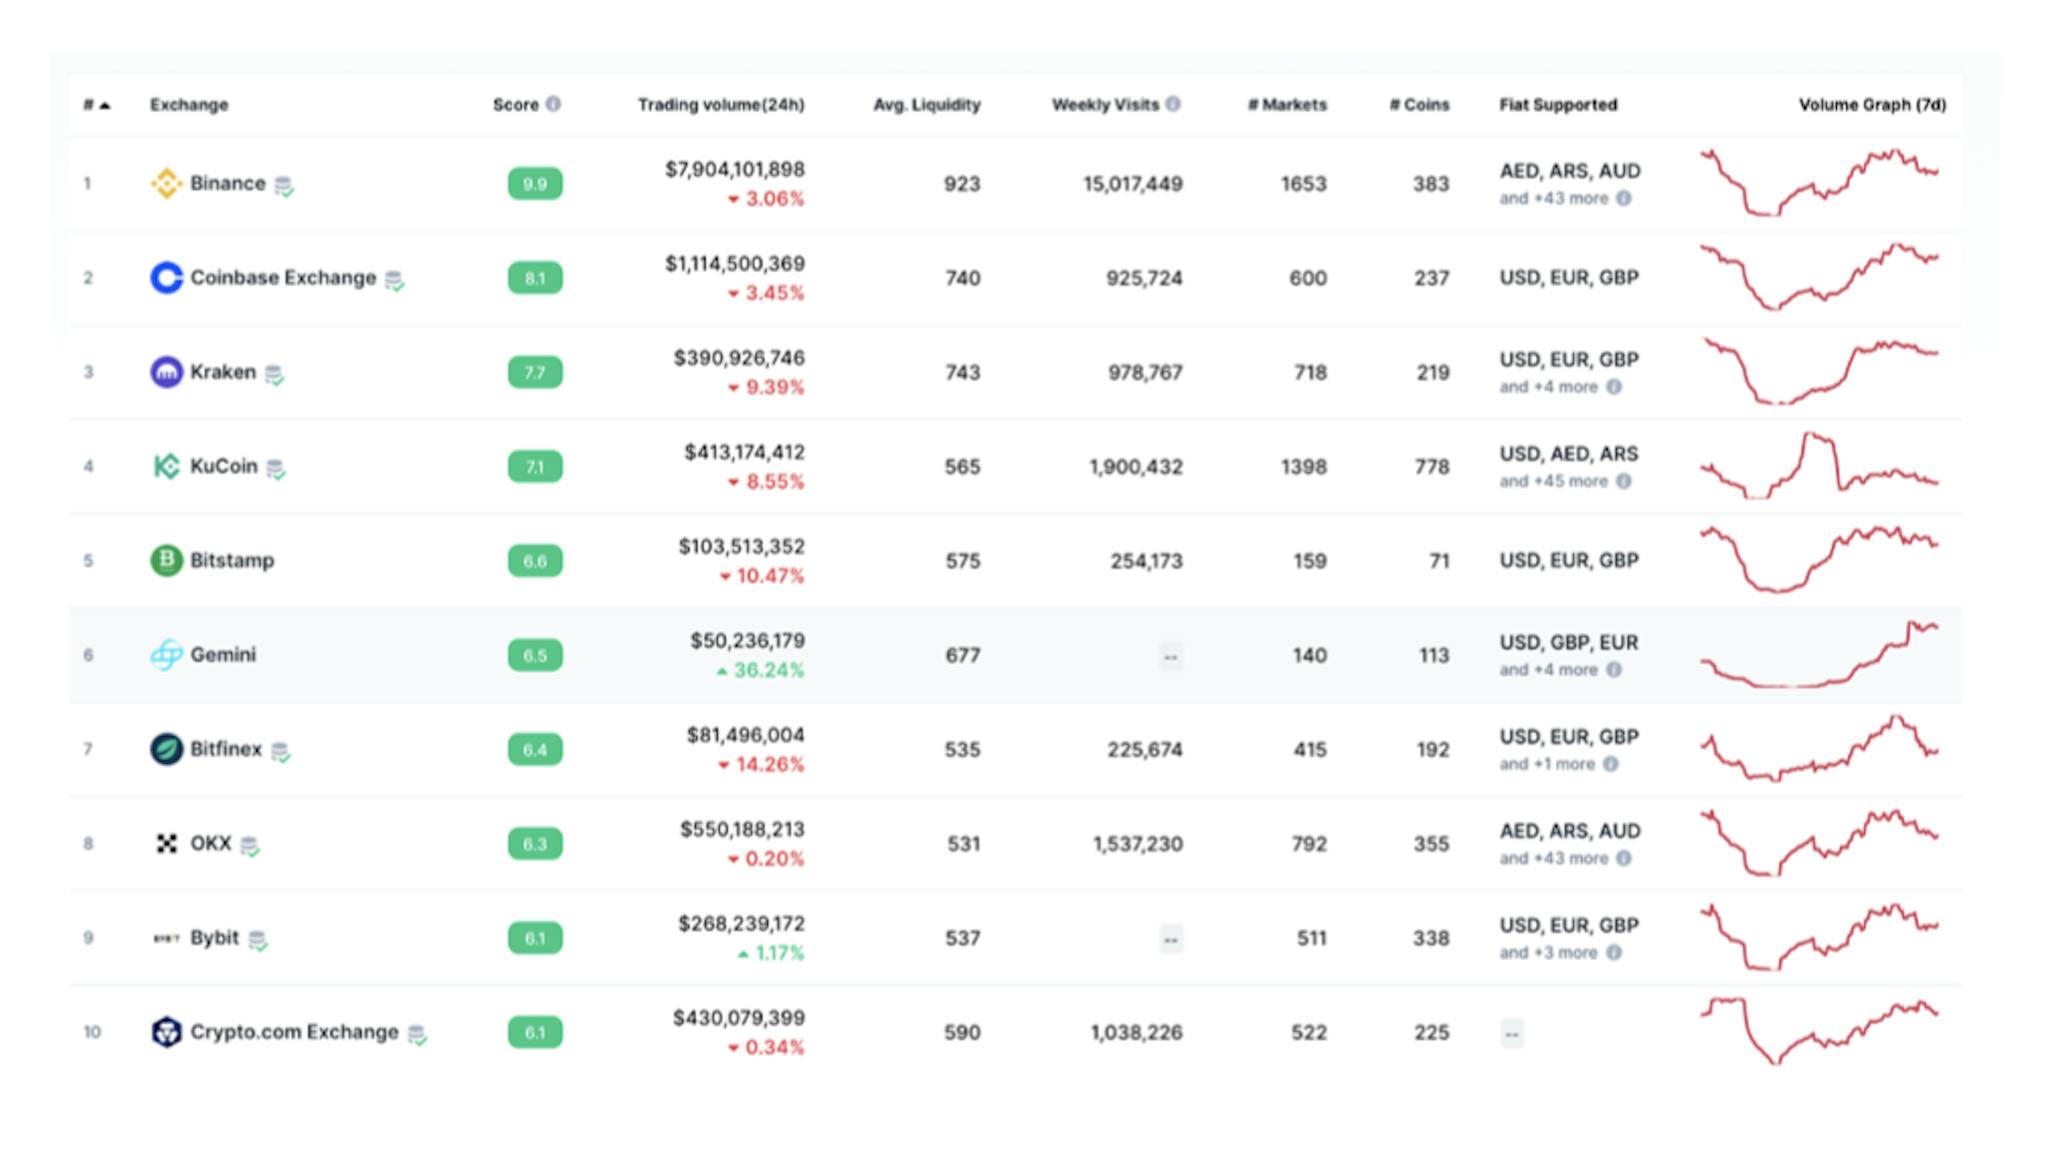Screen dimensions: 2048x1162
Task: Open the Bitfinex exchange link
Action: point(226,749)
